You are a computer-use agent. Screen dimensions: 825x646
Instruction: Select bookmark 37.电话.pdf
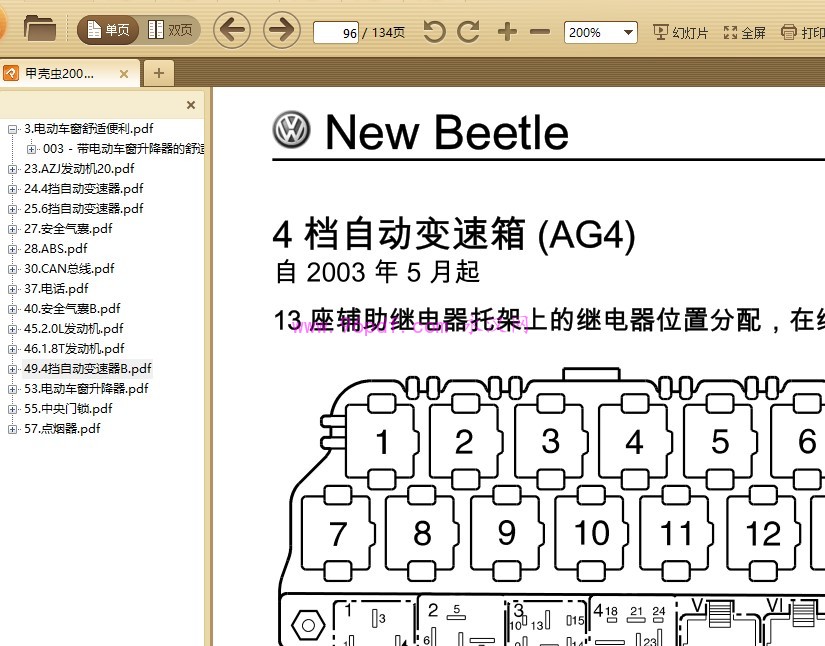point(56,289)
